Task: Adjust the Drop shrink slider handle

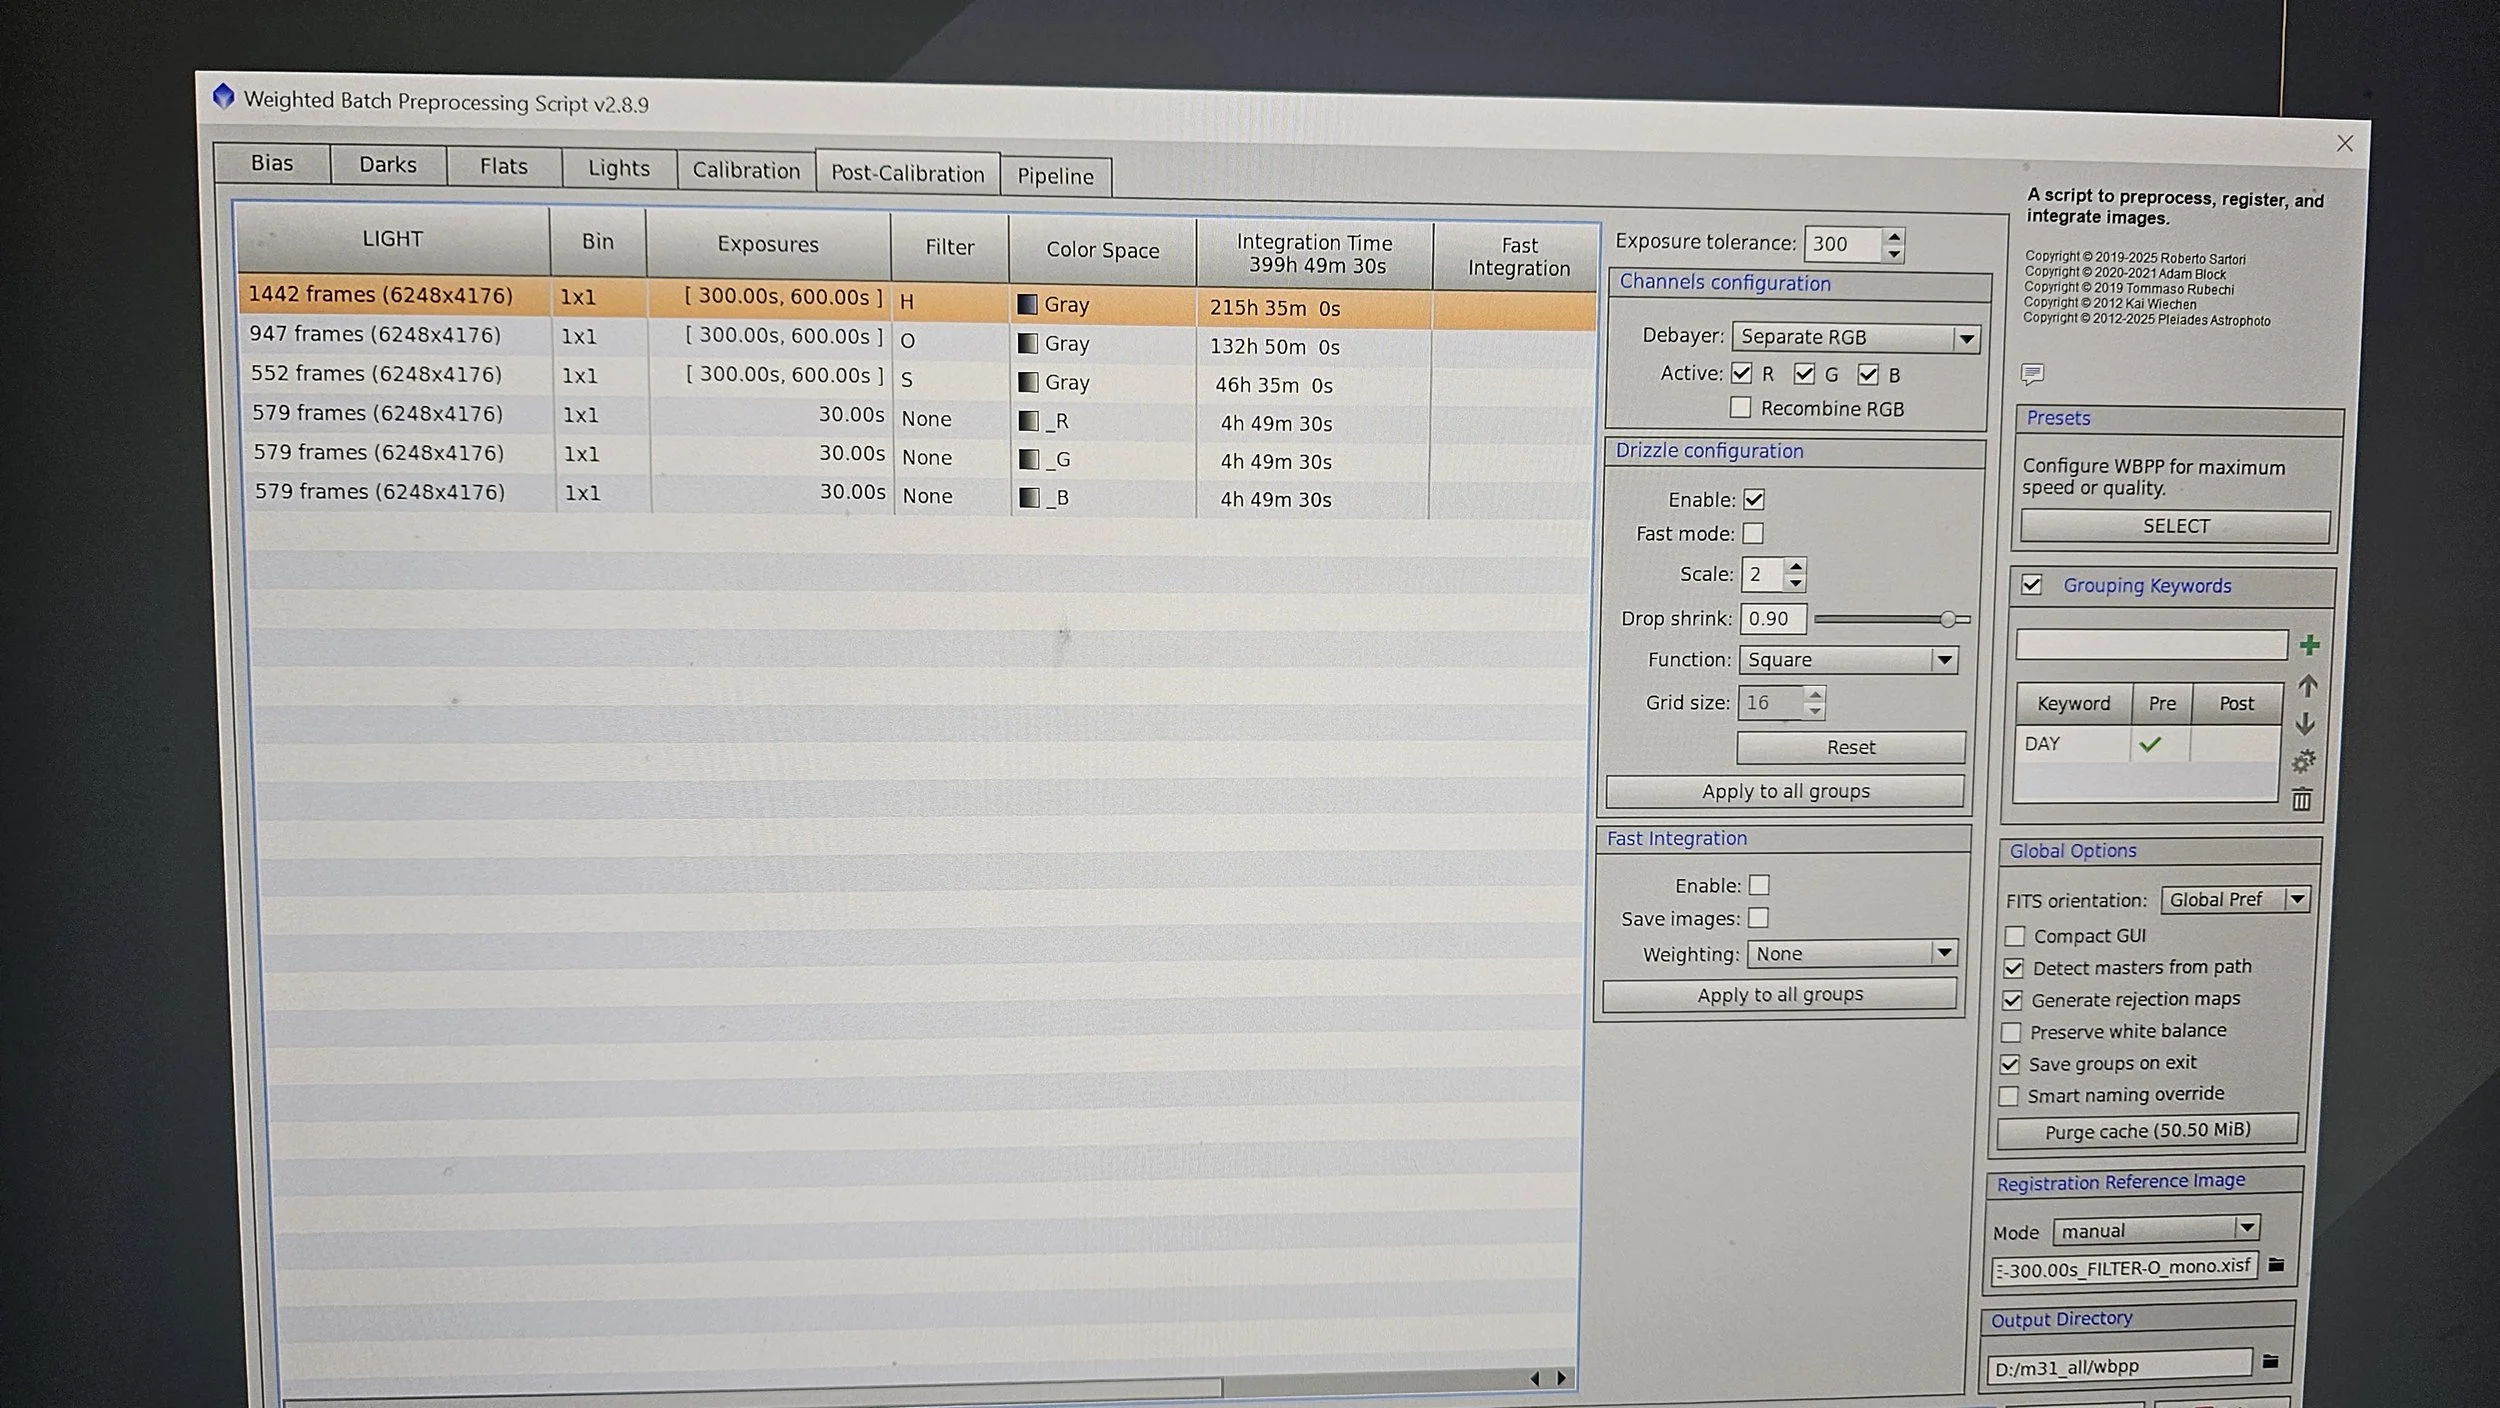Action: coord(1947,620)
